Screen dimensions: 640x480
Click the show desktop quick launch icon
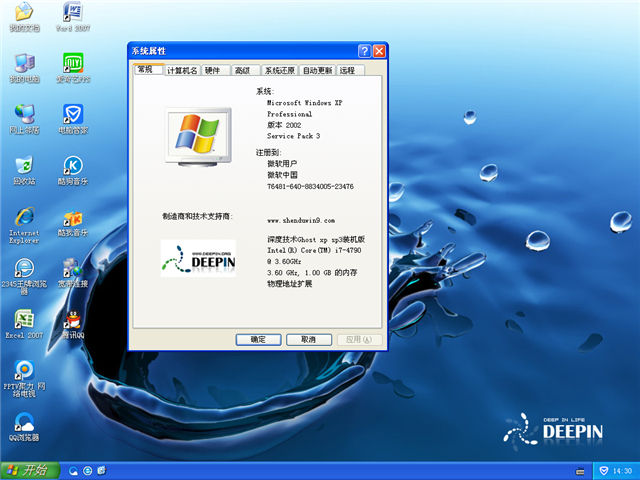click(101, 471)
